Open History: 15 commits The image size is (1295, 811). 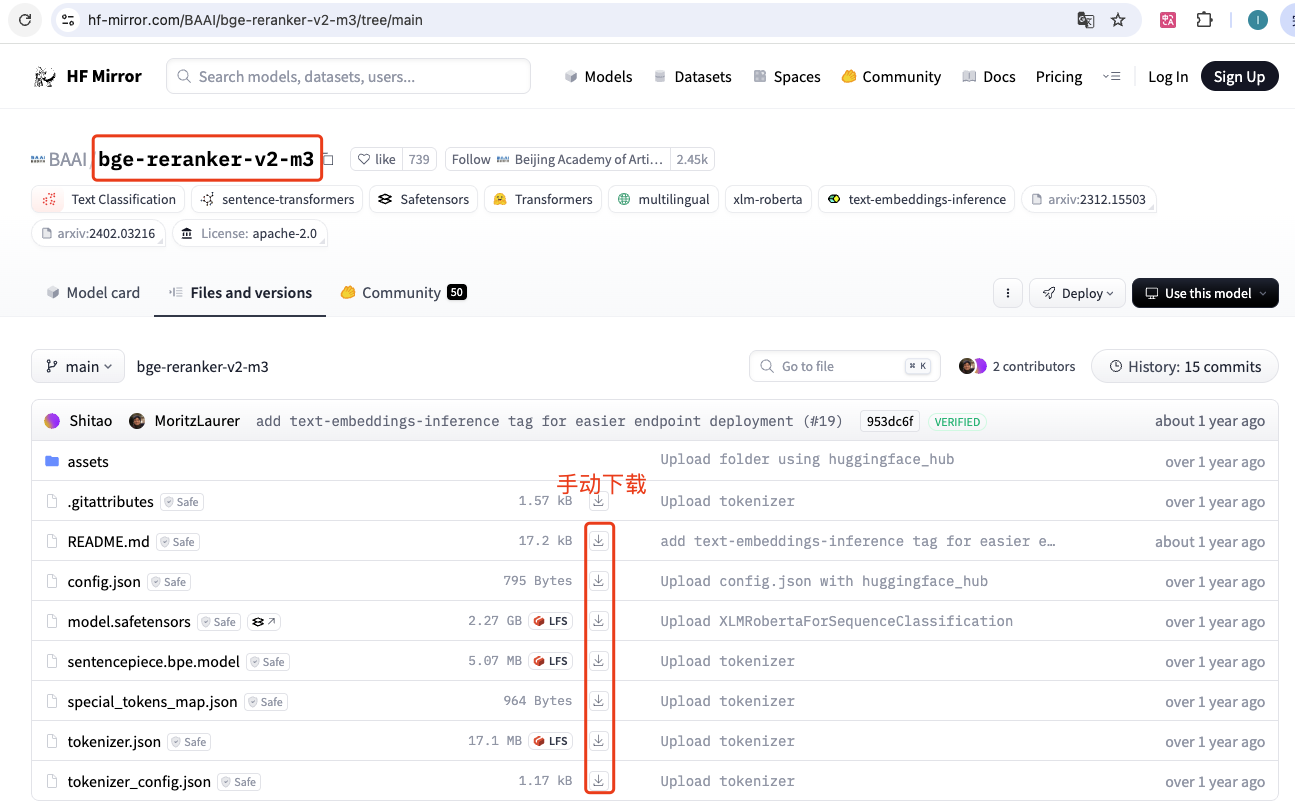(x=1185, y=366)
